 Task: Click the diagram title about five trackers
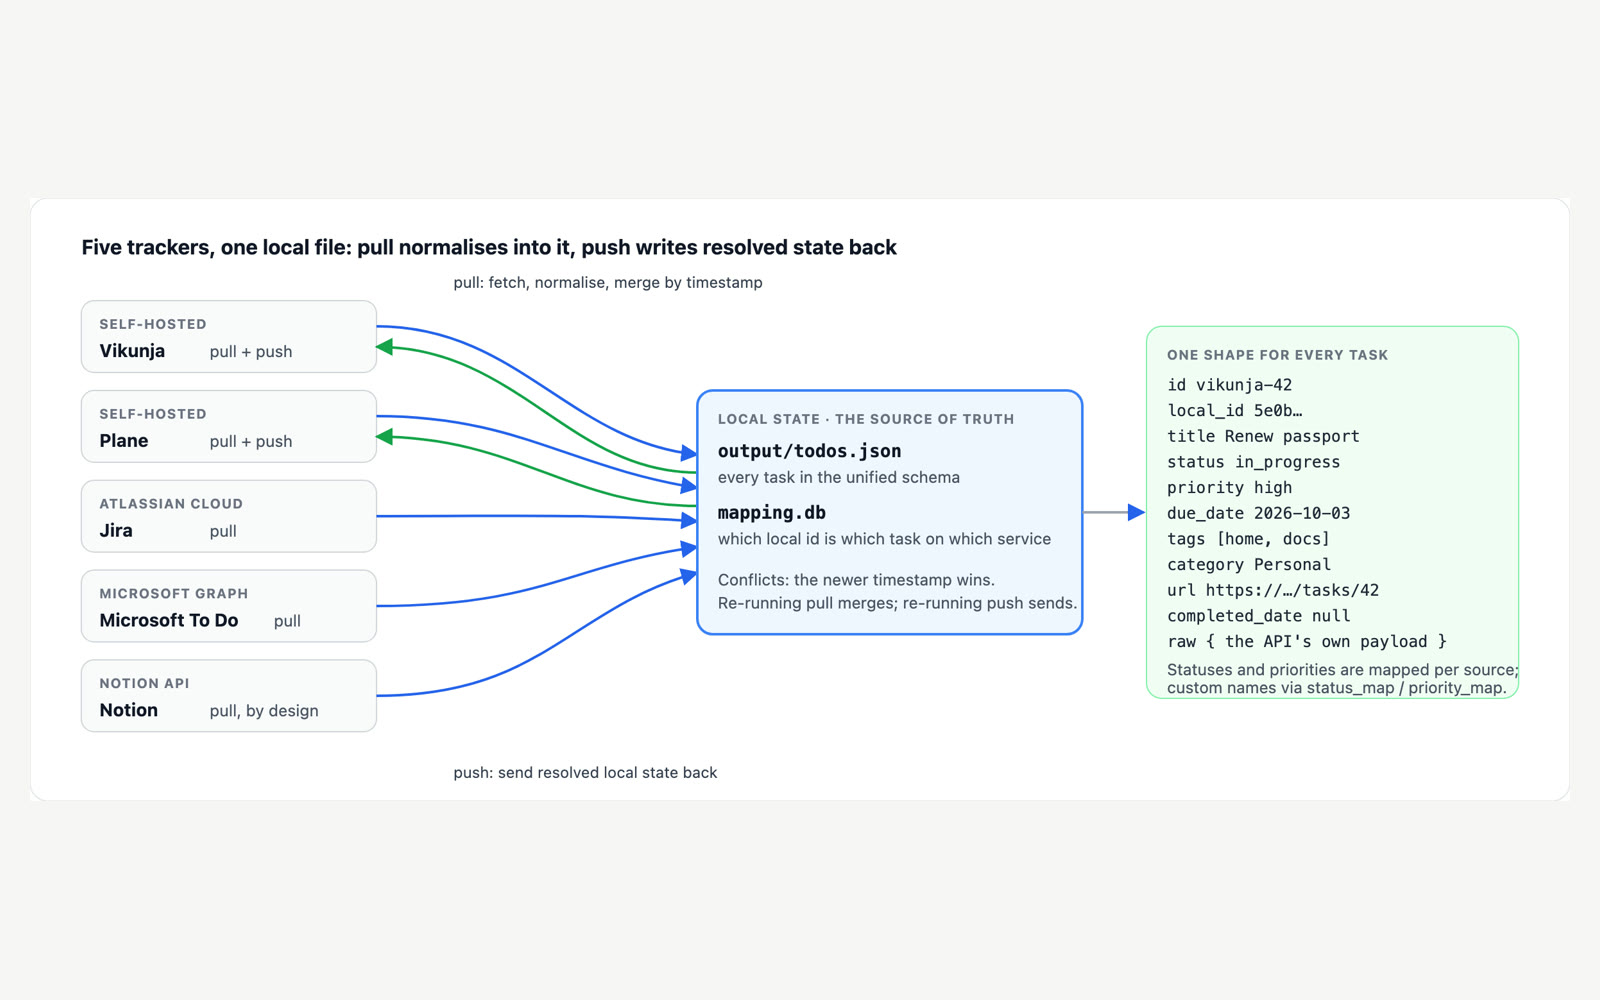tap(489, 247)
